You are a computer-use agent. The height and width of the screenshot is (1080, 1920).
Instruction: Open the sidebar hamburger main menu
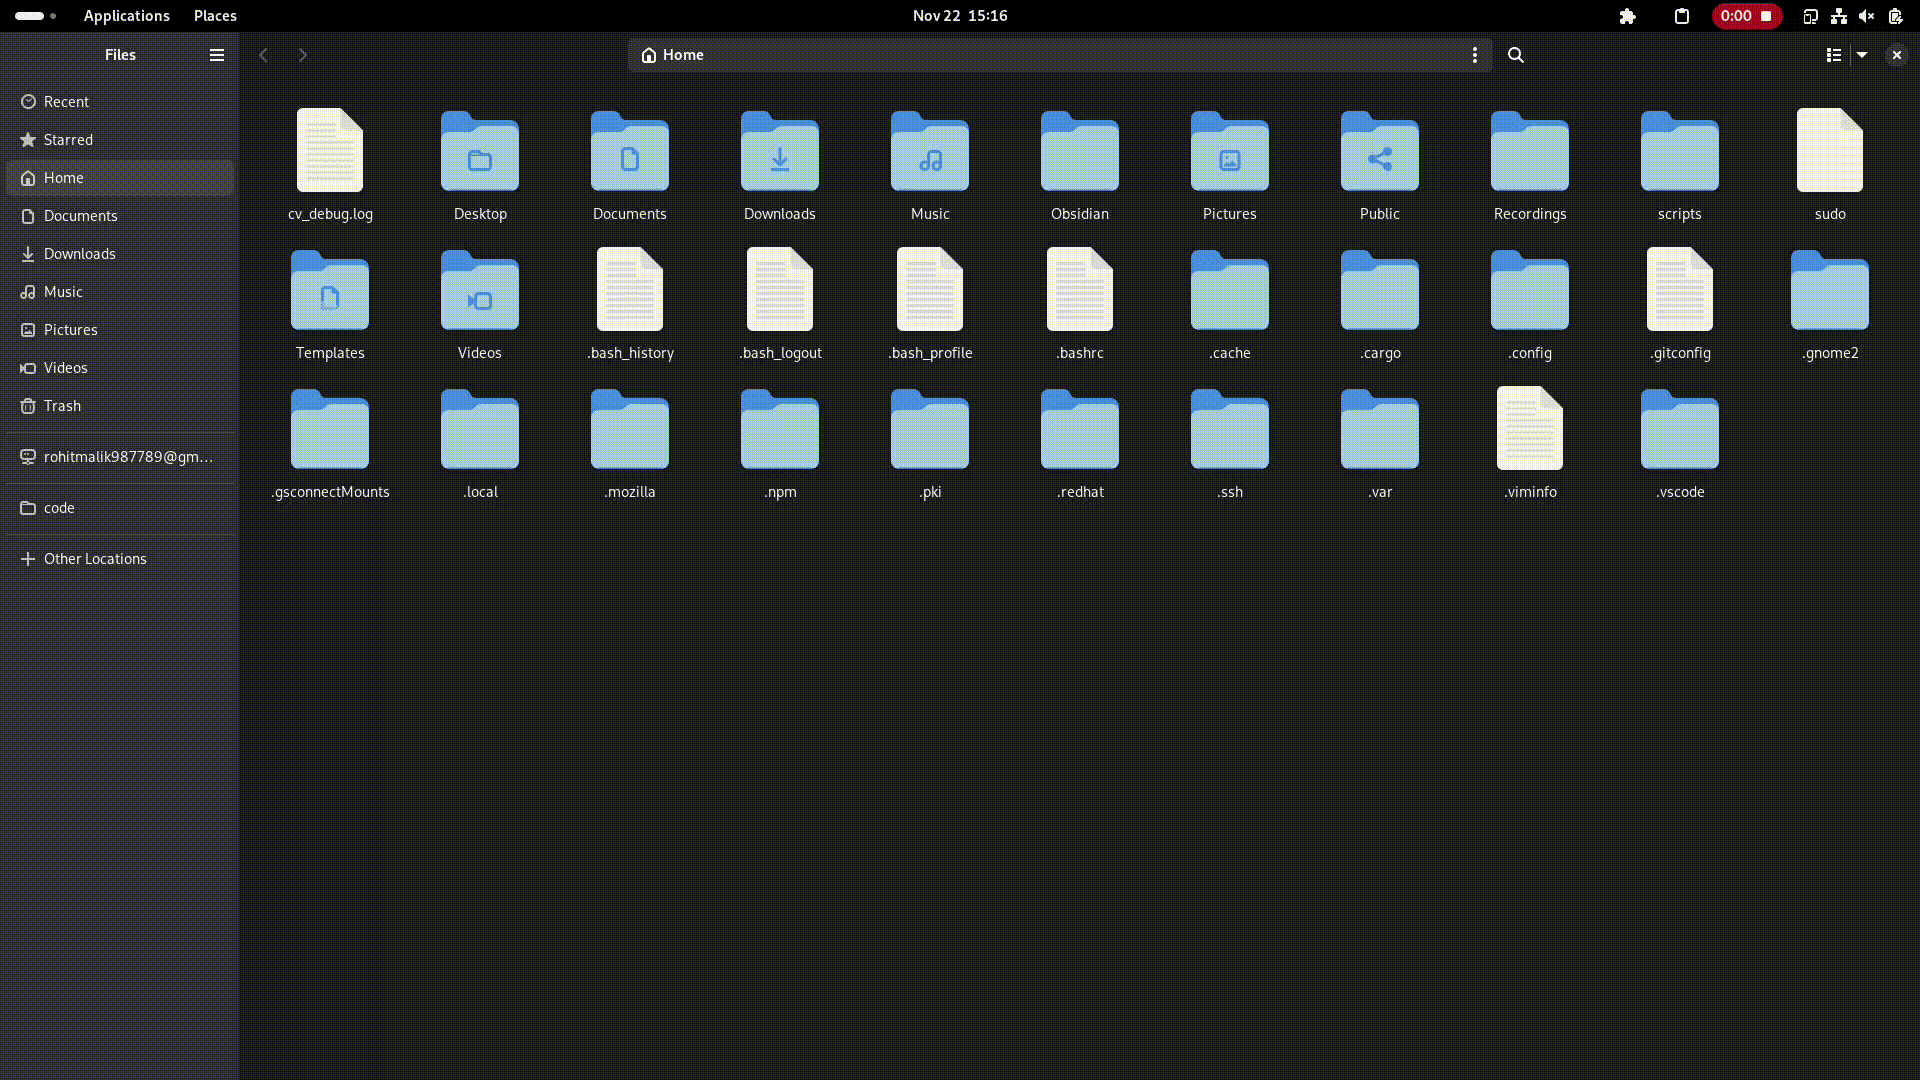point(216,55)
